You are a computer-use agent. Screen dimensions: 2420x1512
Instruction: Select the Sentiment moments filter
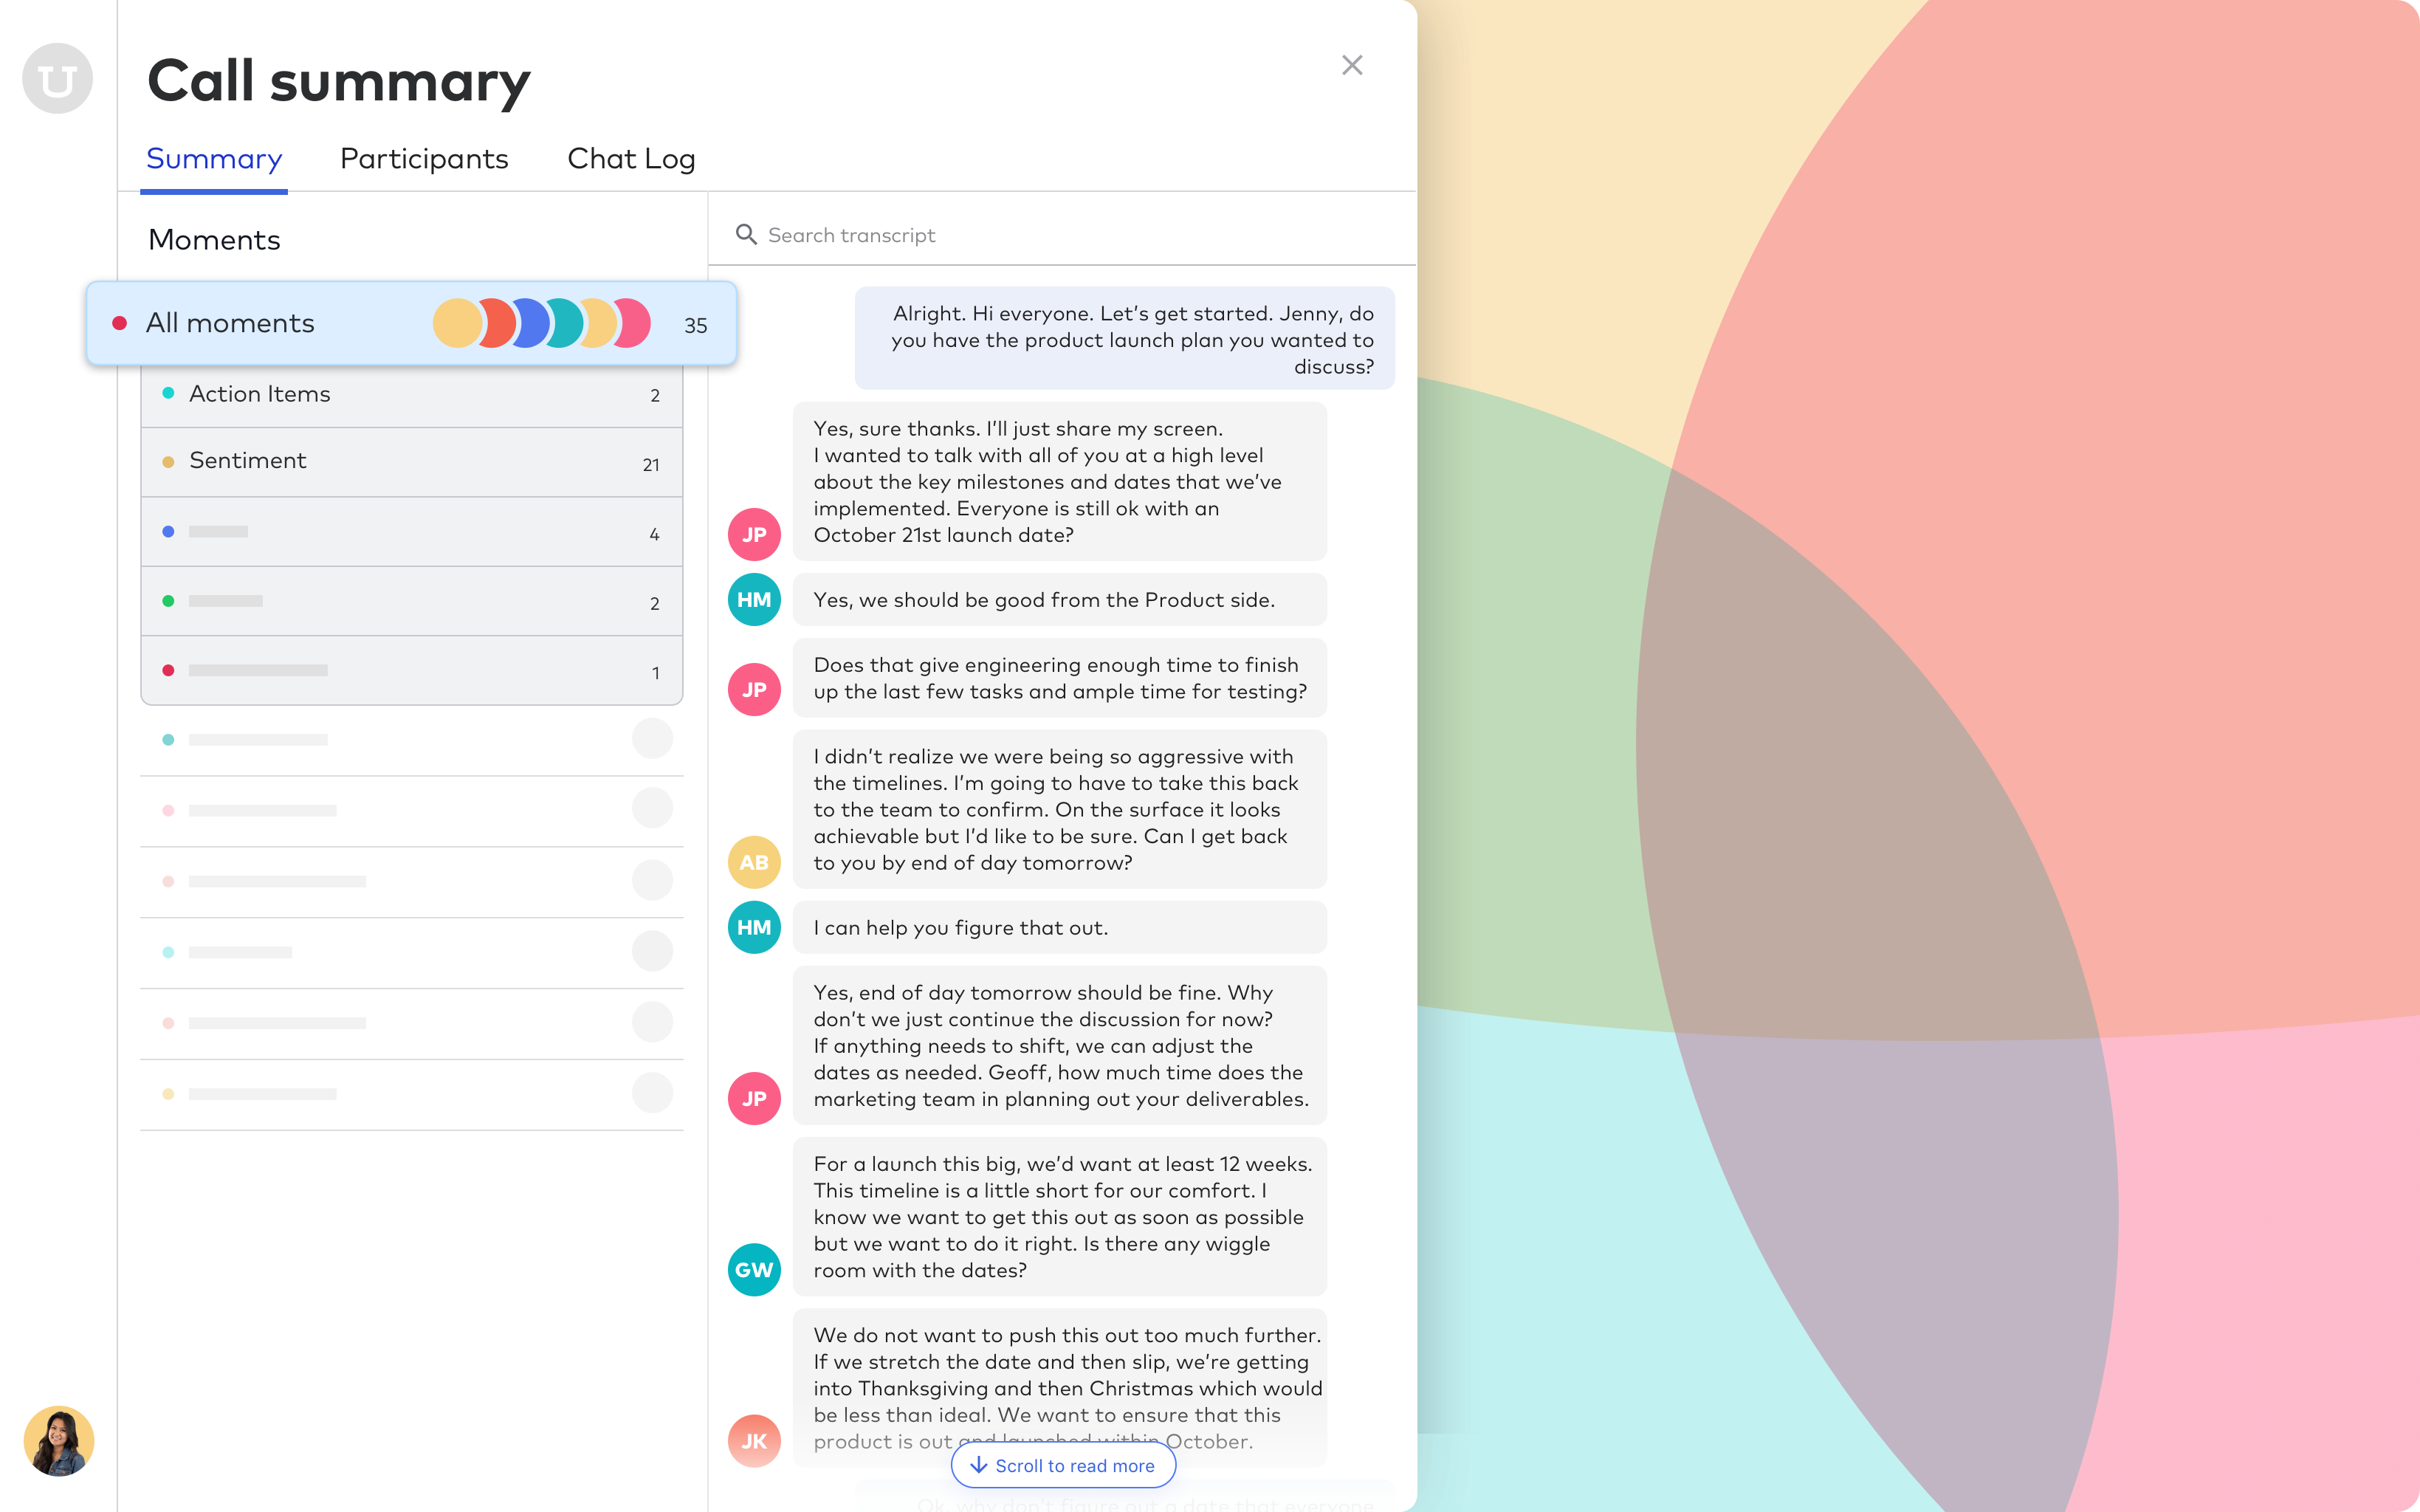(x=409, y=460)
